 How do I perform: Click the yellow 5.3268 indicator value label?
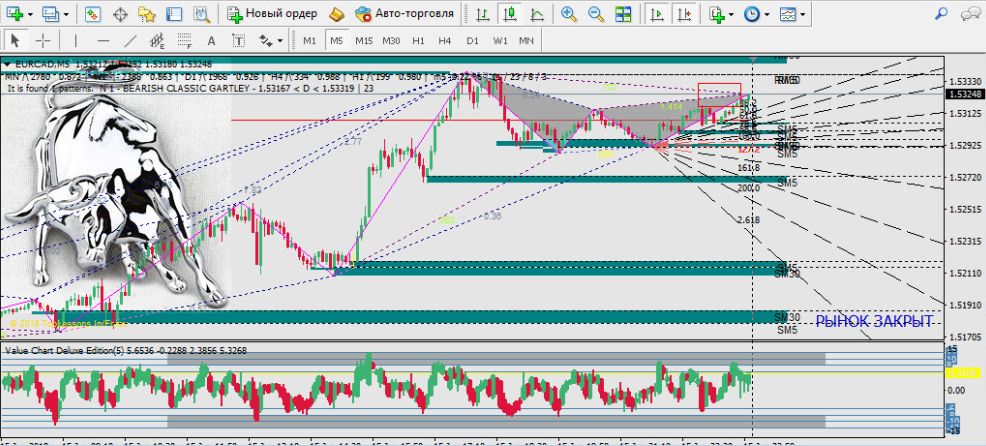pos(962,373)
